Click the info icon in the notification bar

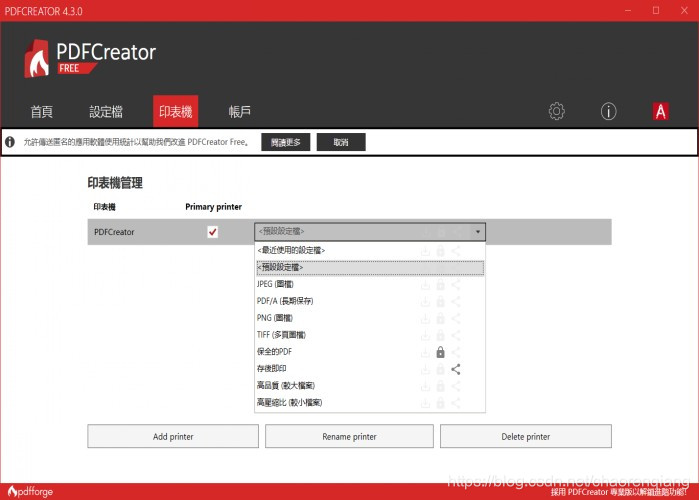pyautogui.click(x=10, y=142)
